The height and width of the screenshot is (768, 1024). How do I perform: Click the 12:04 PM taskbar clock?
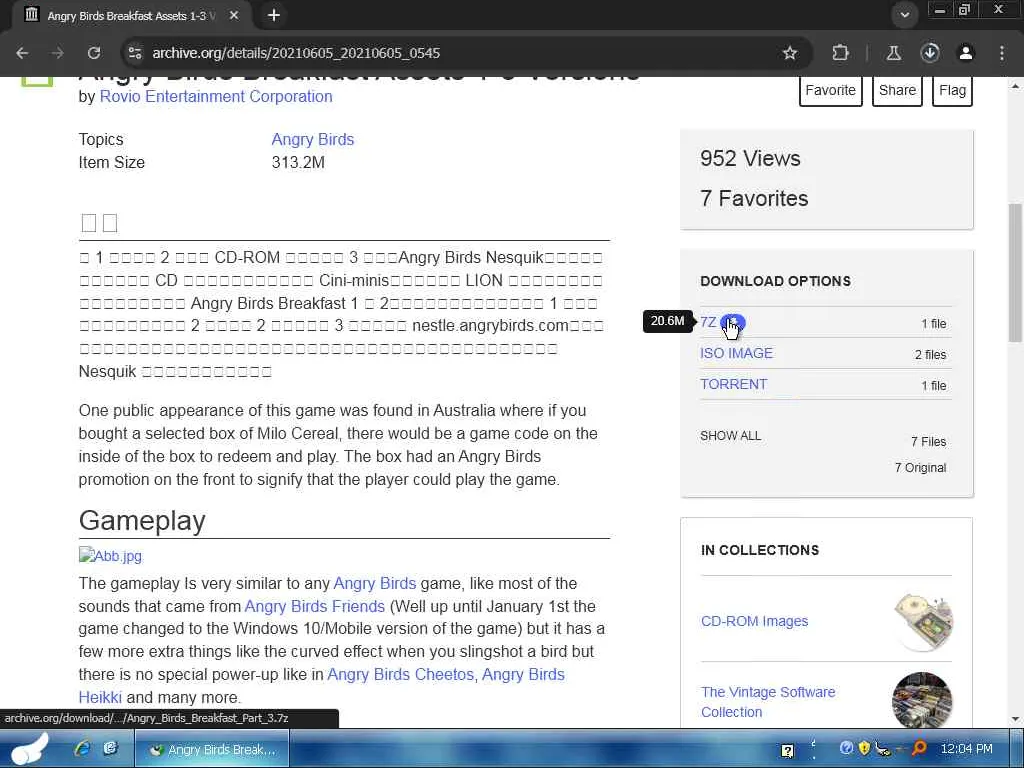click(966, 749)
